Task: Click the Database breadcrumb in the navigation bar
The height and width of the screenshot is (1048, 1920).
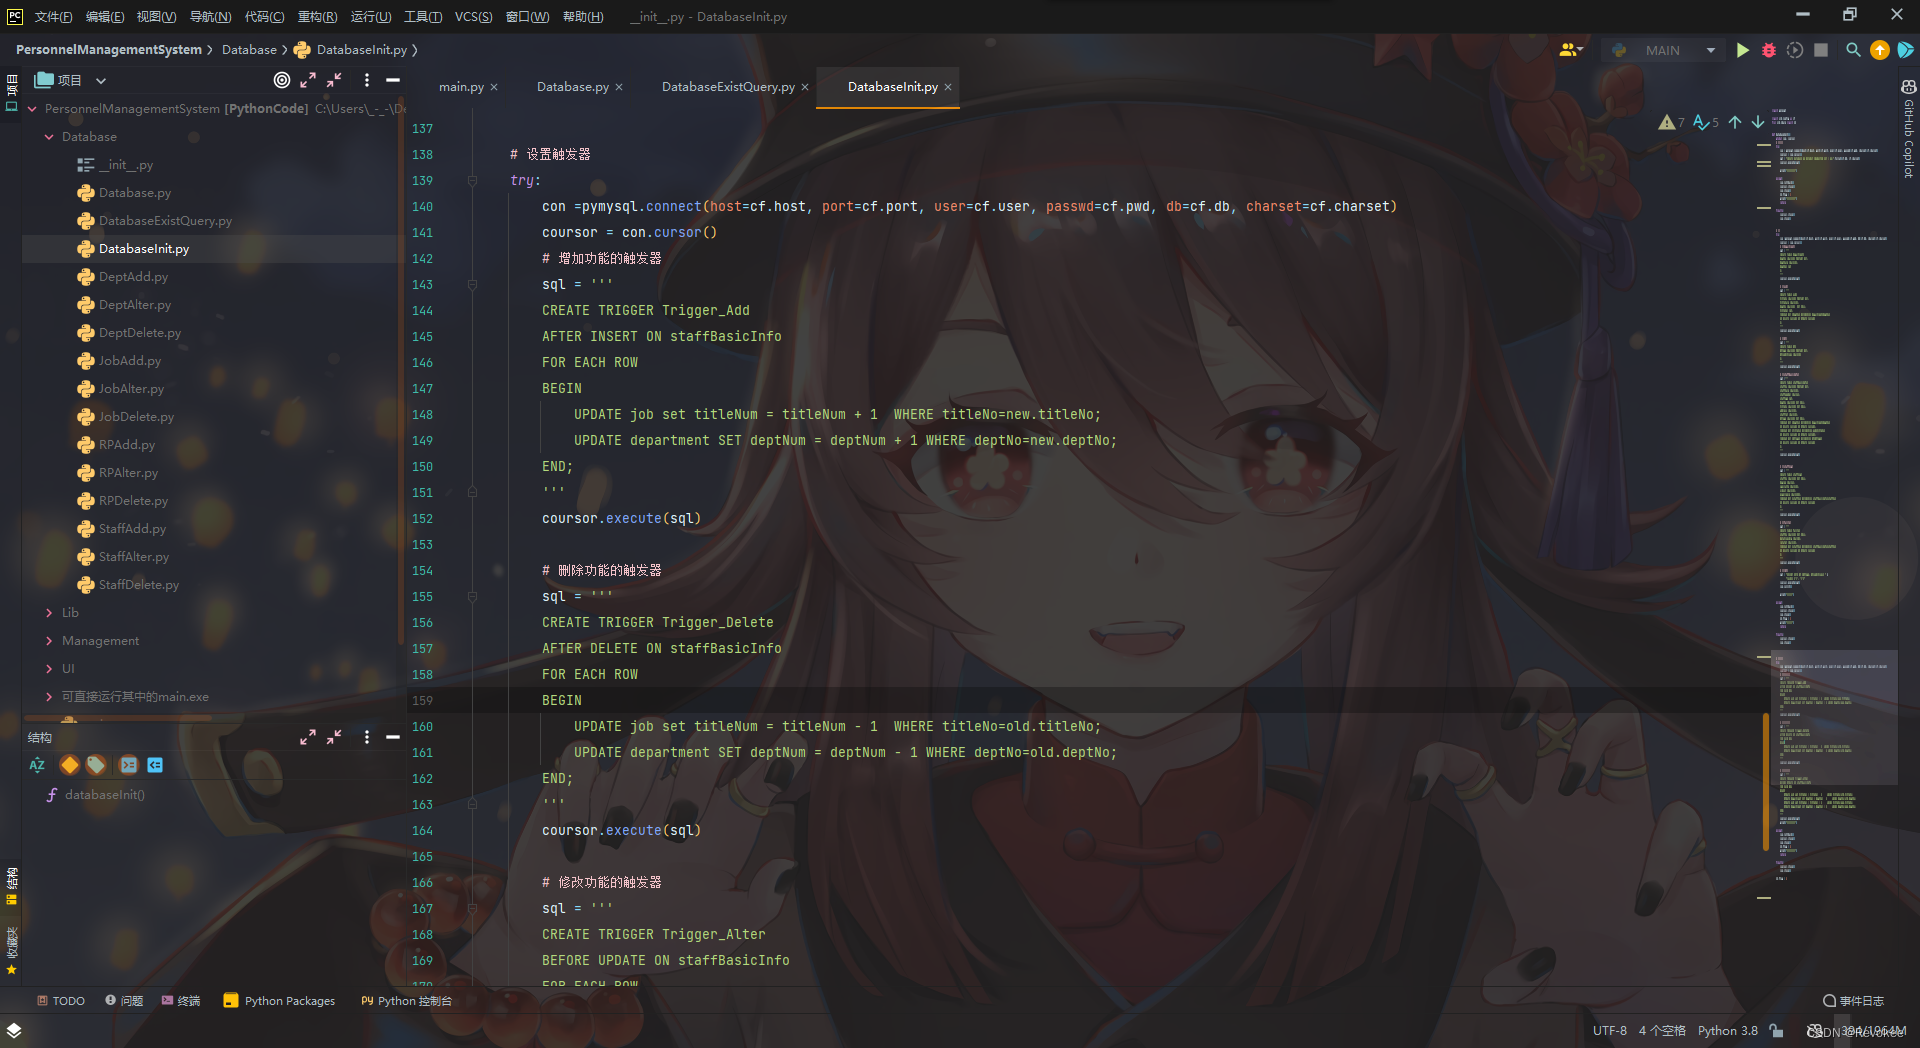Action: (x=249, y=49)
